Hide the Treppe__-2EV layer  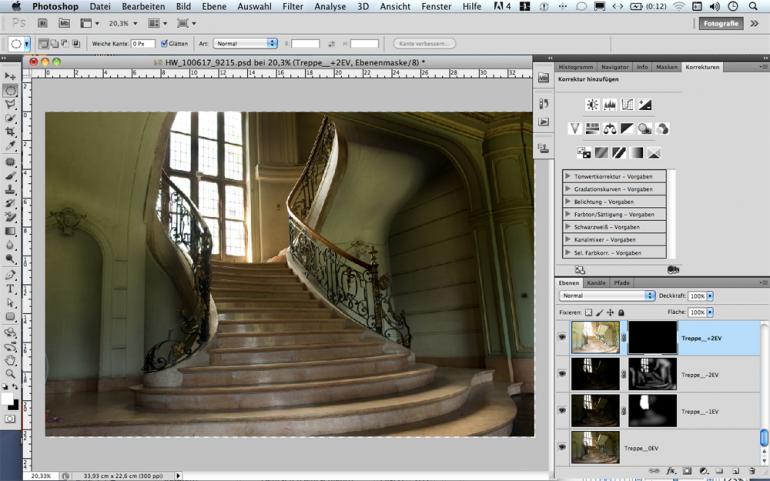(x=562, y=374)
